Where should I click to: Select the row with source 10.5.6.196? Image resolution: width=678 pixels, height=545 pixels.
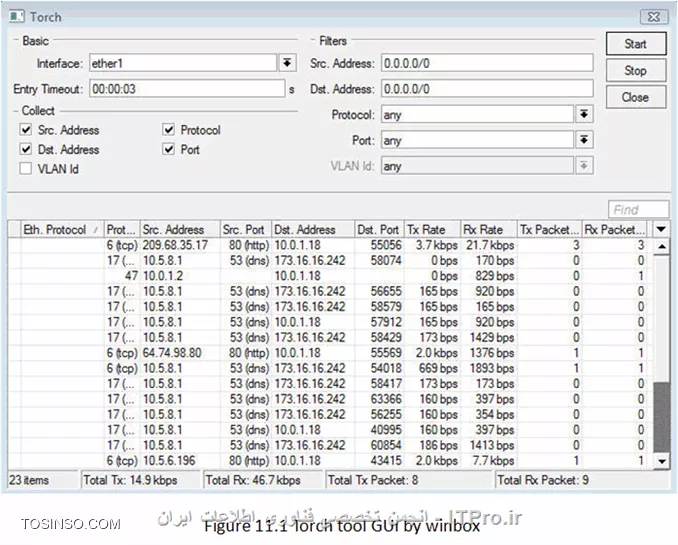[x=330, y=461]
